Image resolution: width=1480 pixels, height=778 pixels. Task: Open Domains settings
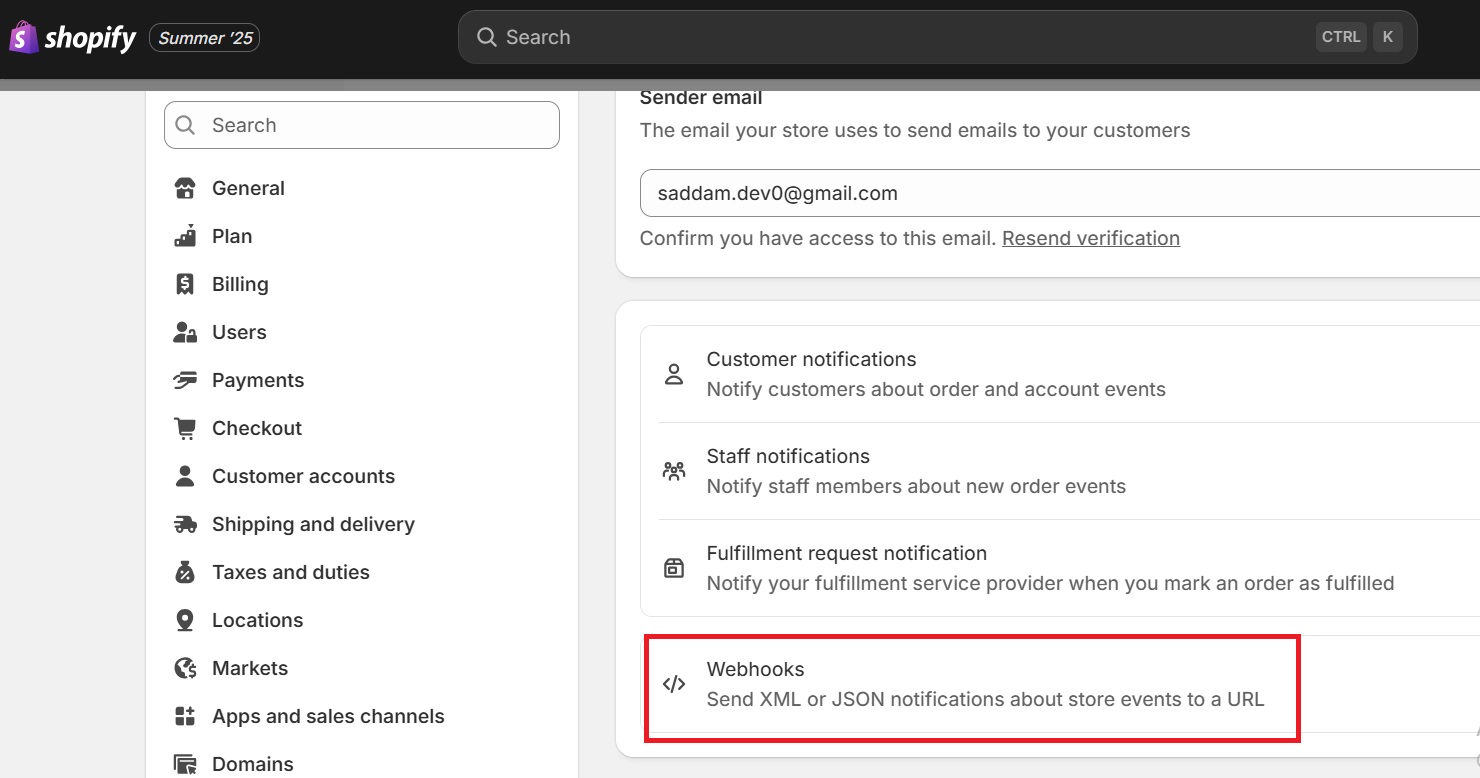[x=252, y=764]
